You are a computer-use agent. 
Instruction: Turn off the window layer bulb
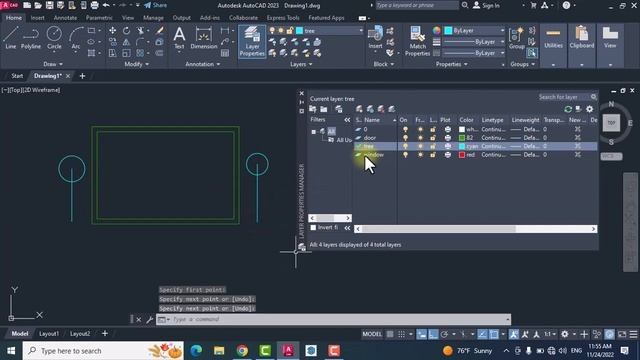click(x=405, y=155)
